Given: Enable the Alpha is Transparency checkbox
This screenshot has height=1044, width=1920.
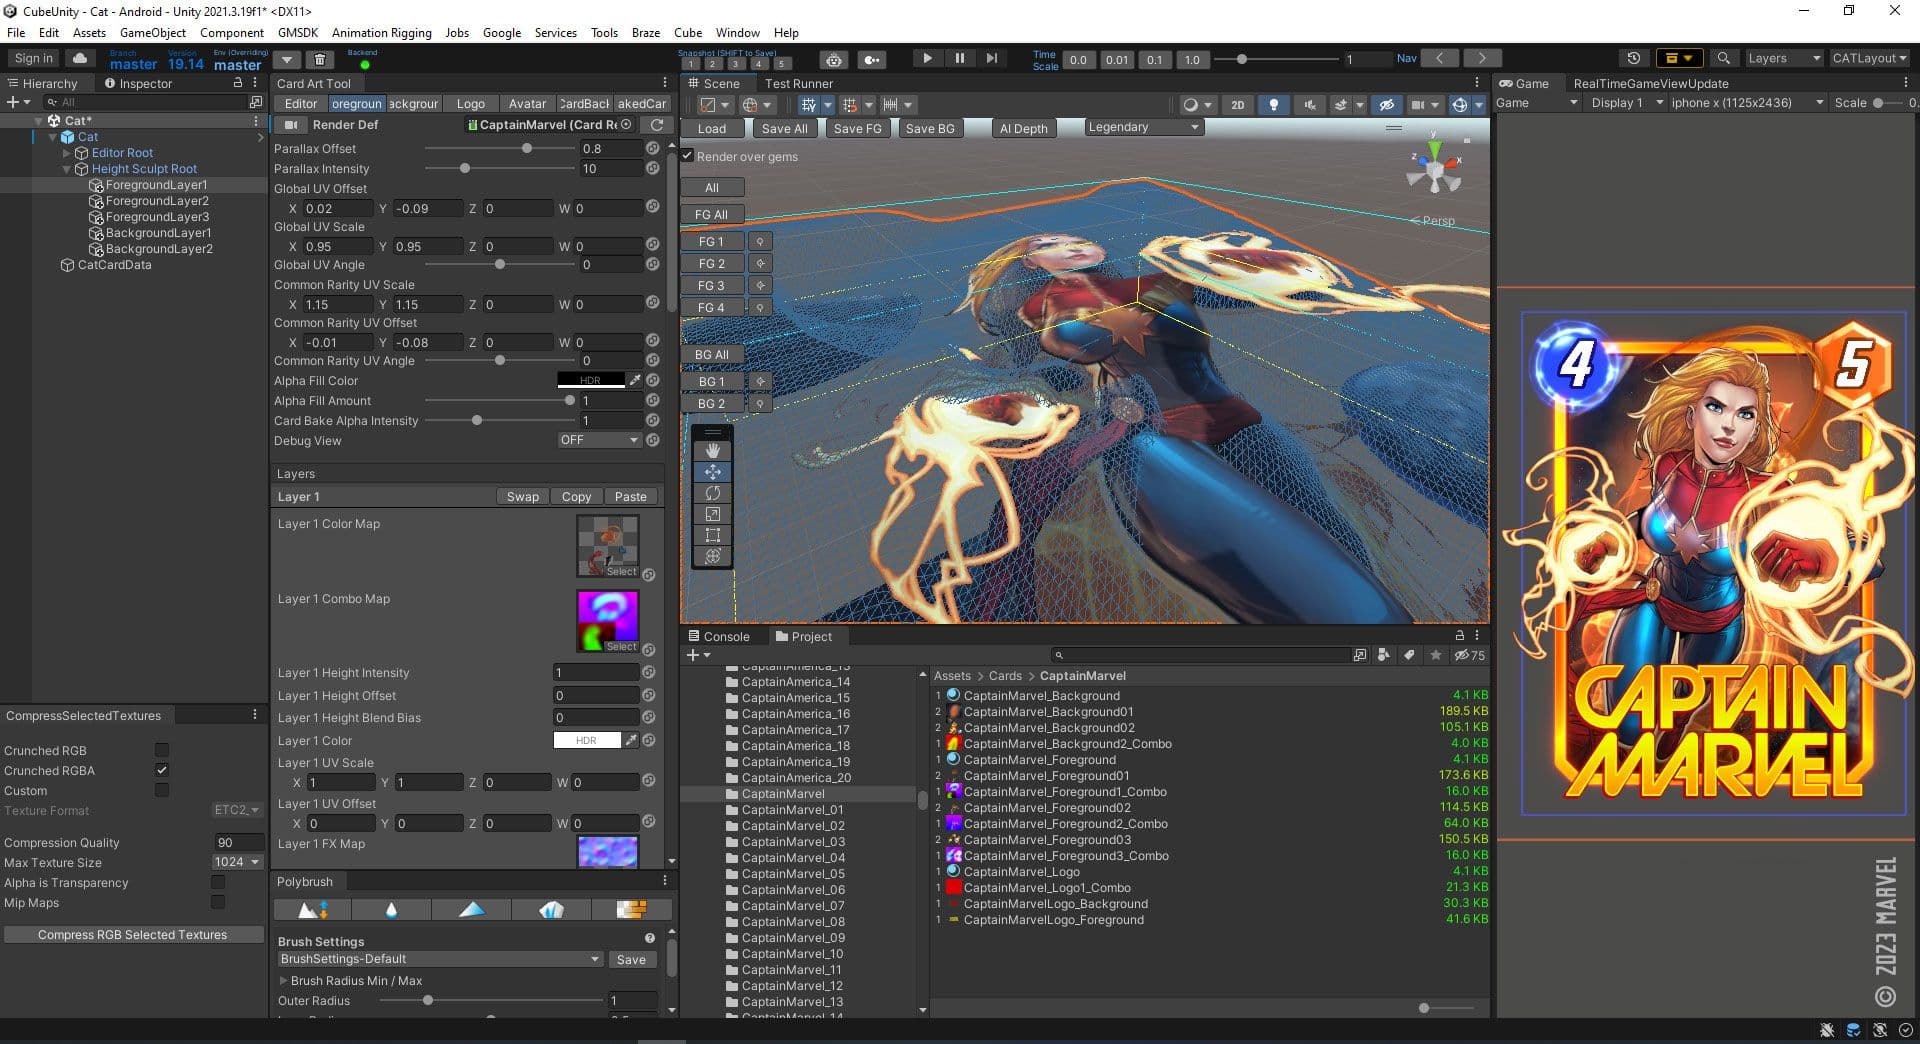Looking at the screenshot, I should click(x=217, y=883).
